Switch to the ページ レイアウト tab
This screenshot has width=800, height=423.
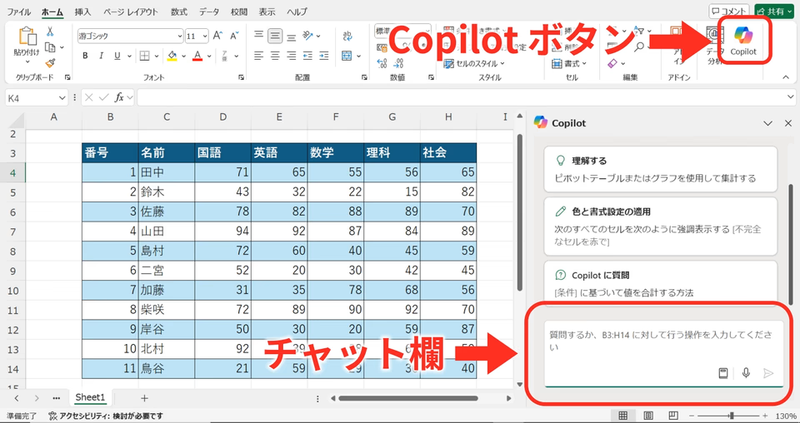click(x=131, y=11)
